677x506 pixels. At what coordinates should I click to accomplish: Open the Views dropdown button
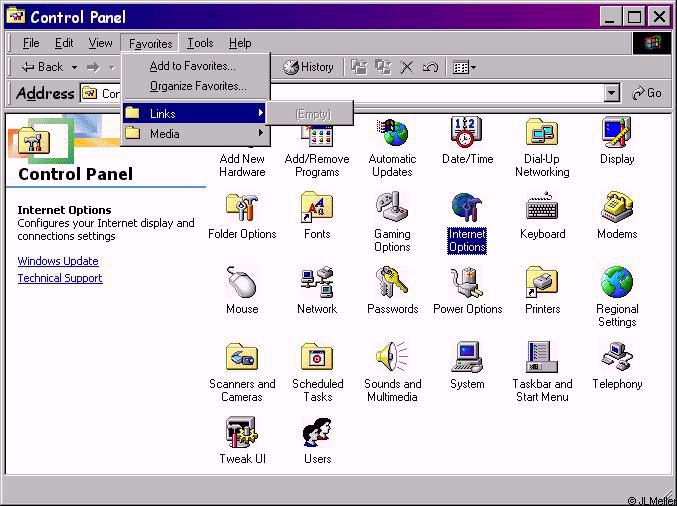point(464,67)
